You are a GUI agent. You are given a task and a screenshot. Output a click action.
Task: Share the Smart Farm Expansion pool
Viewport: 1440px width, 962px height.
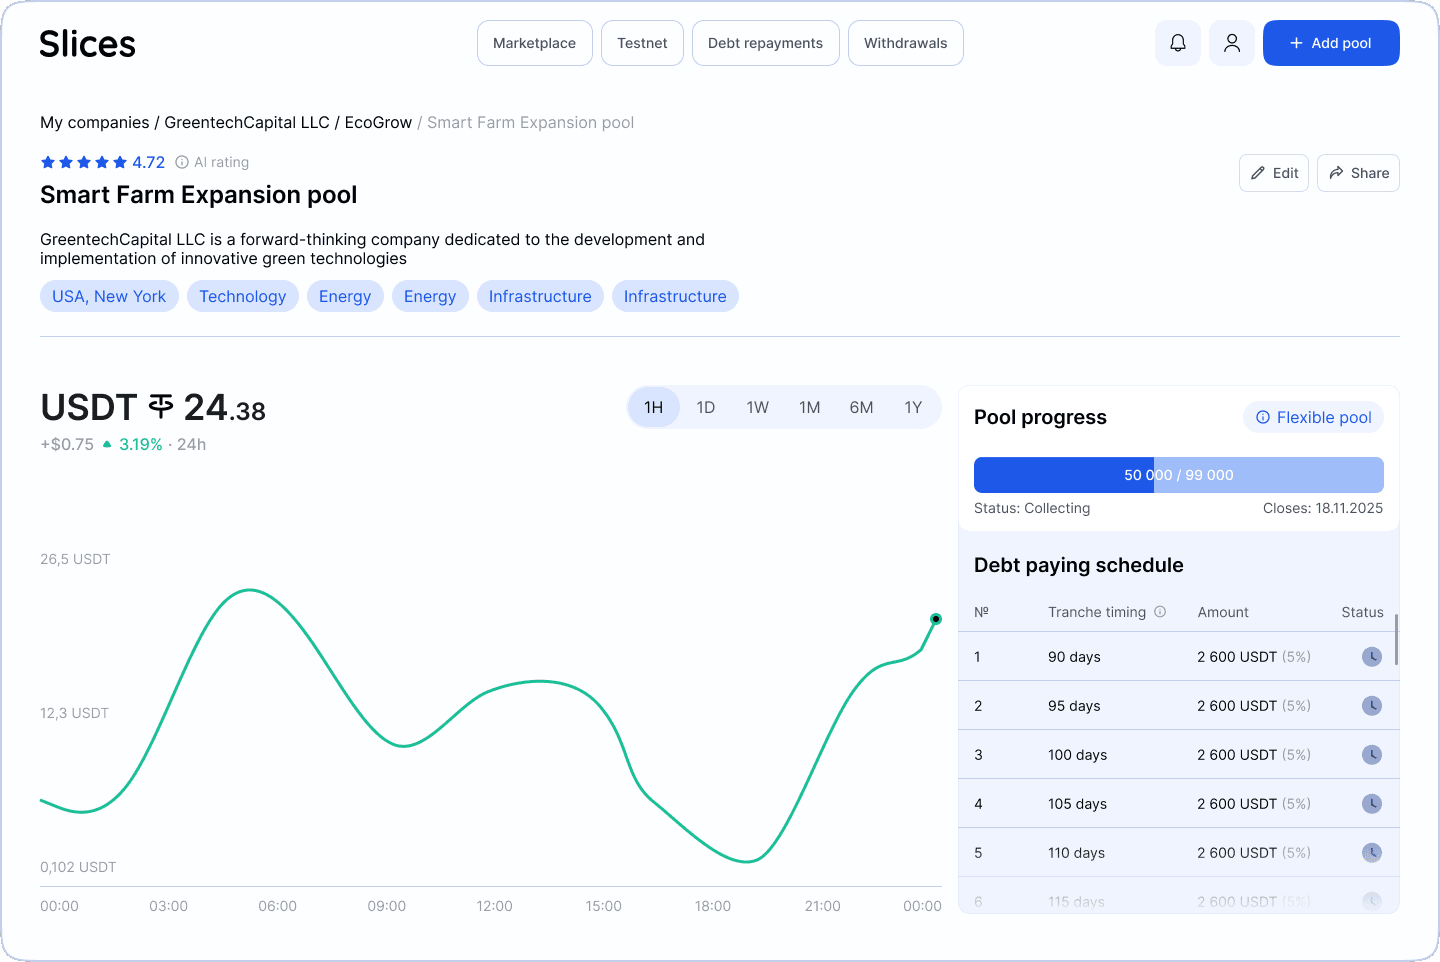(1358, 173)
